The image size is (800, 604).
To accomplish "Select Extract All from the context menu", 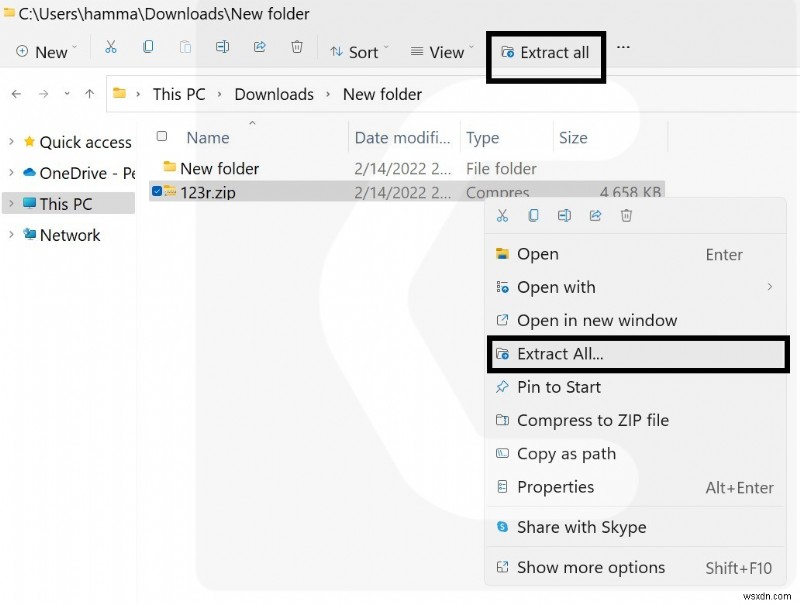I will pos(560,354).
